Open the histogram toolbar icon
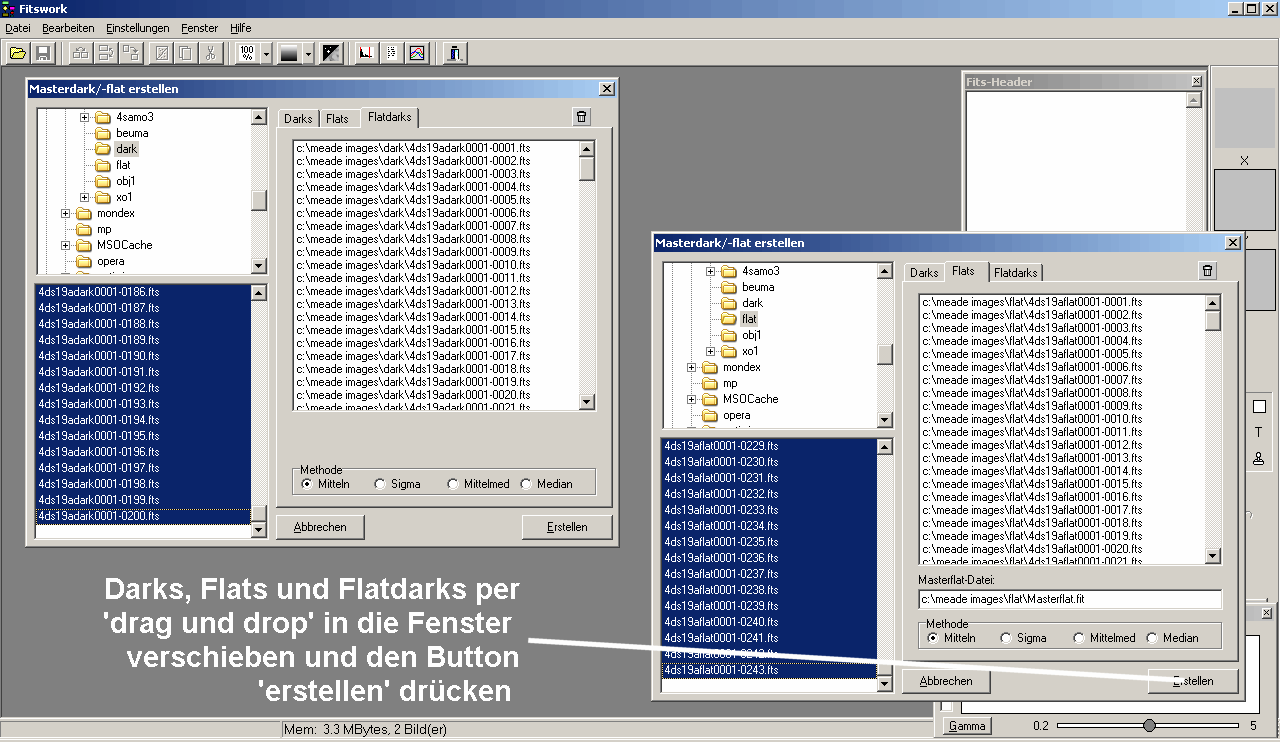Screen dimensions: 1280x742 tap(366, 54)
